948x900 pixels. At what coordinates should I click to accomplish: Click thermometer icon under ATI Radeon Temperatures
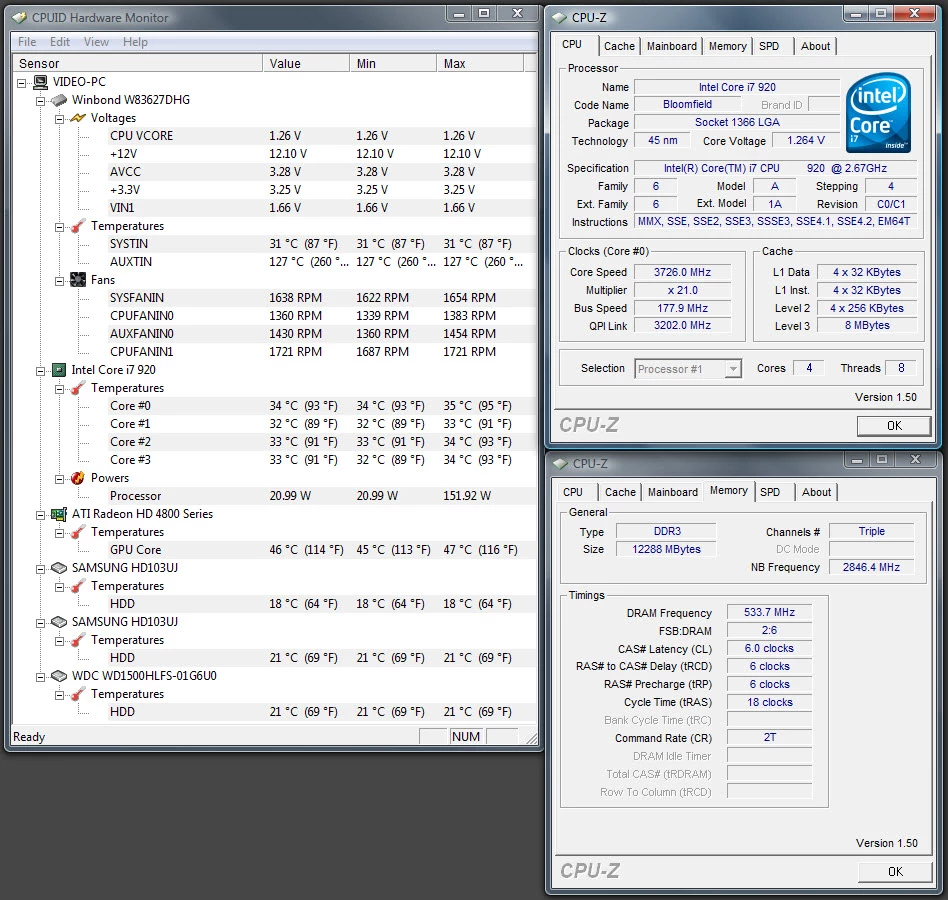click(x=78, y=532)
